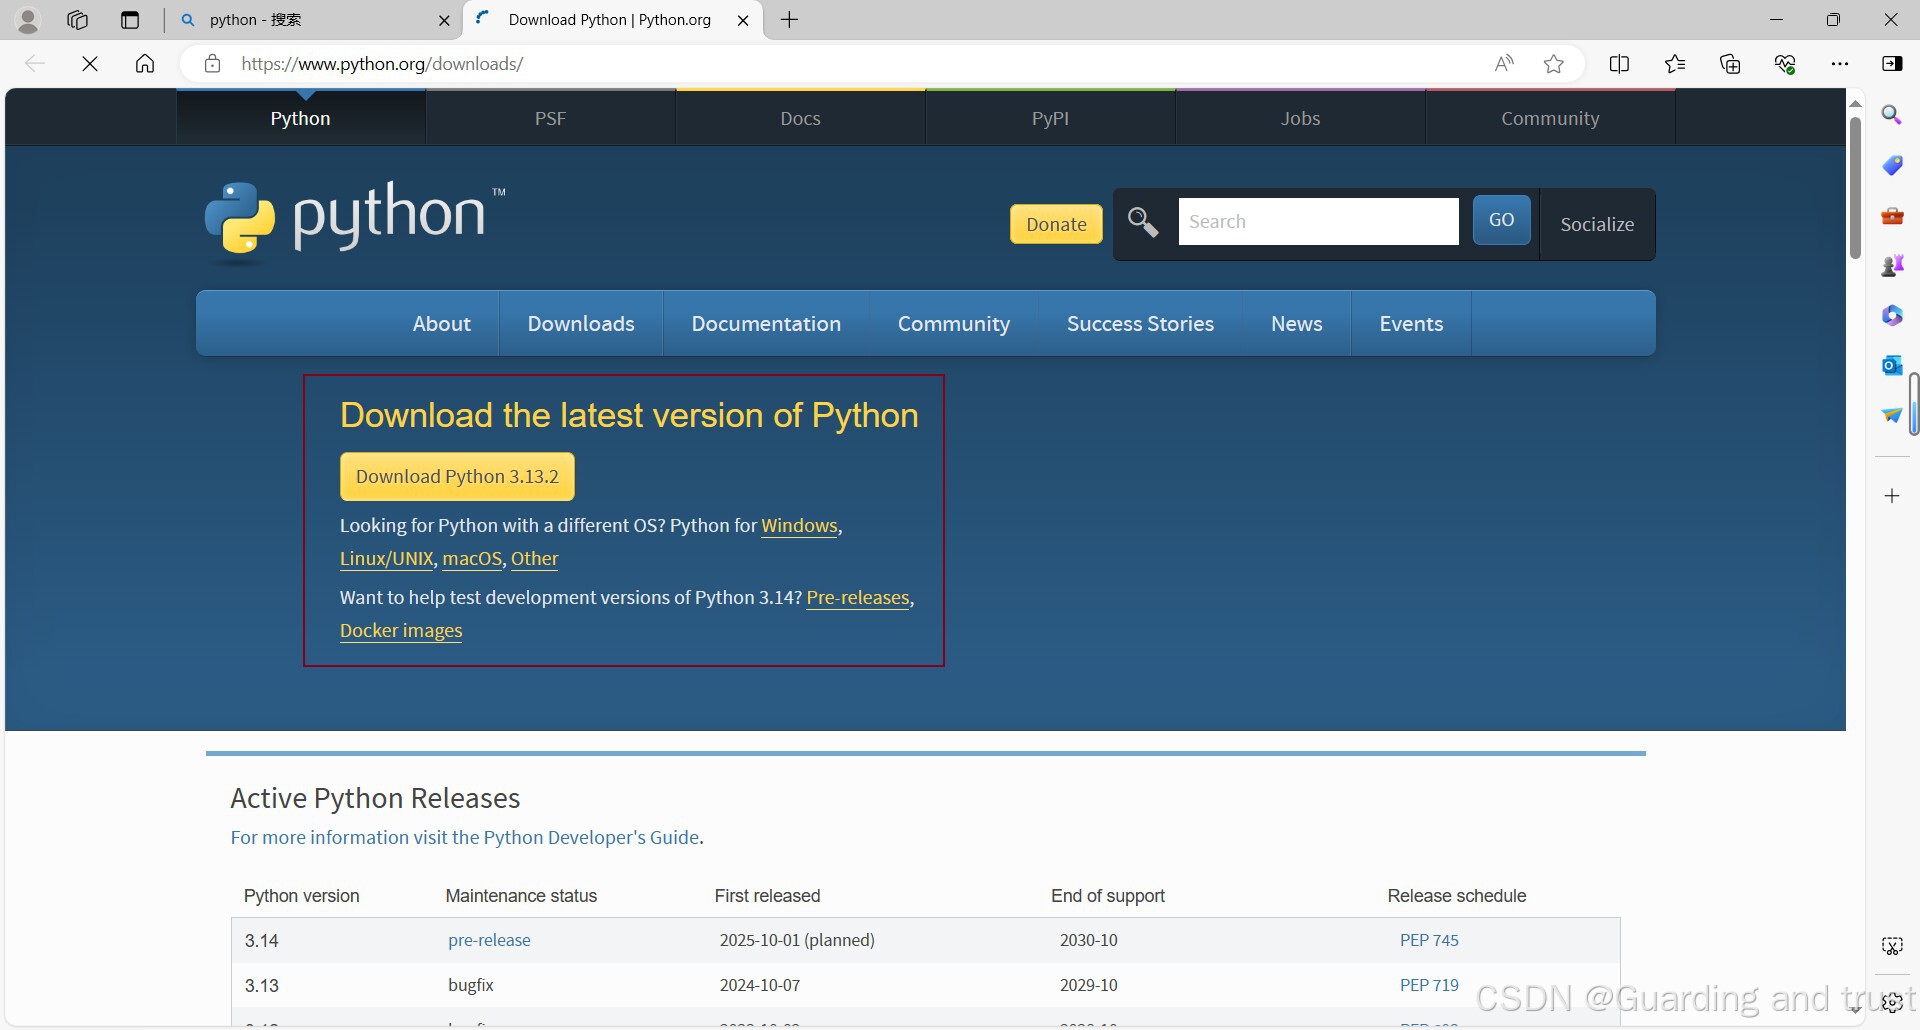Click the site search magnifier icon

1143,222
